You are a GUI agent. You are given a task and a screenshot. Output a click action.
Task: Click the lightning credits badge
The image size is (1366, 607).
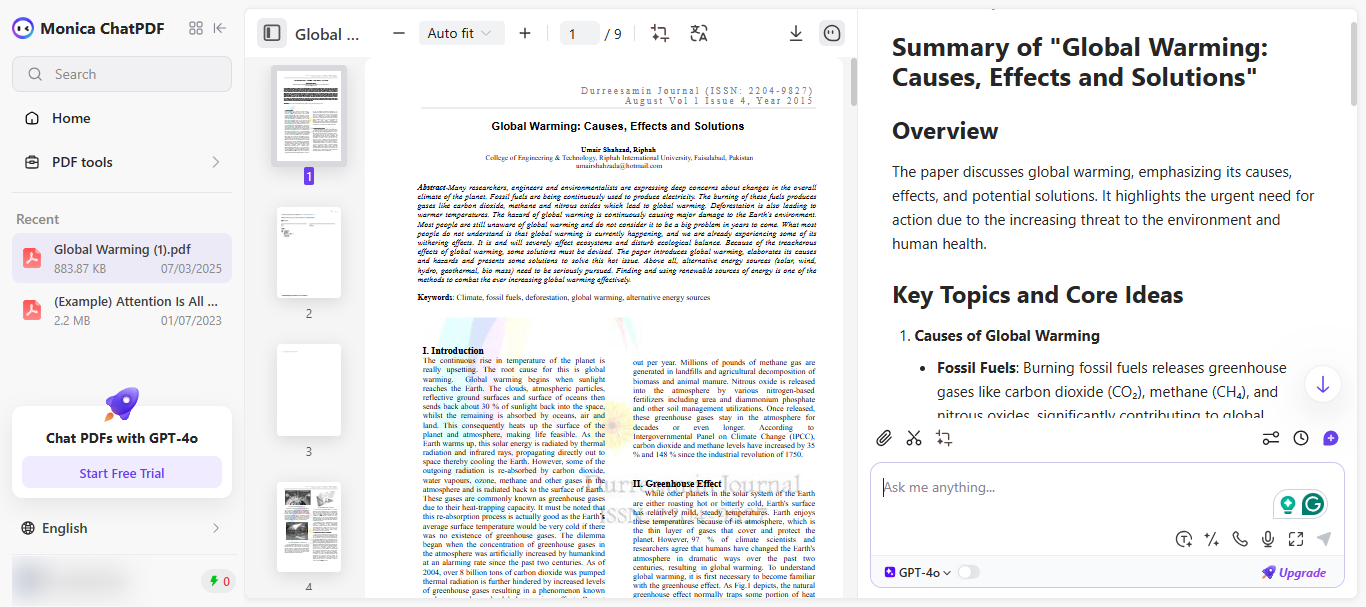tap(218, 581)
